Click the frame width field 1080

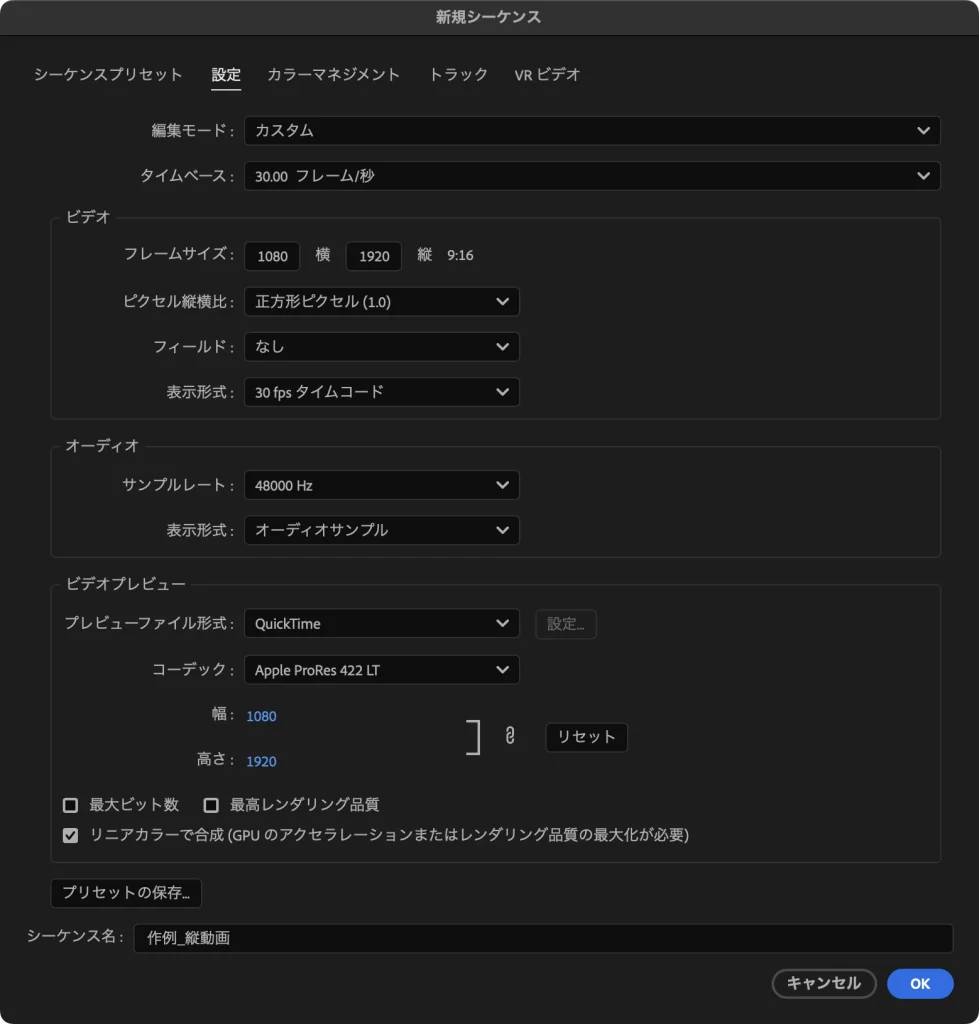272,256
